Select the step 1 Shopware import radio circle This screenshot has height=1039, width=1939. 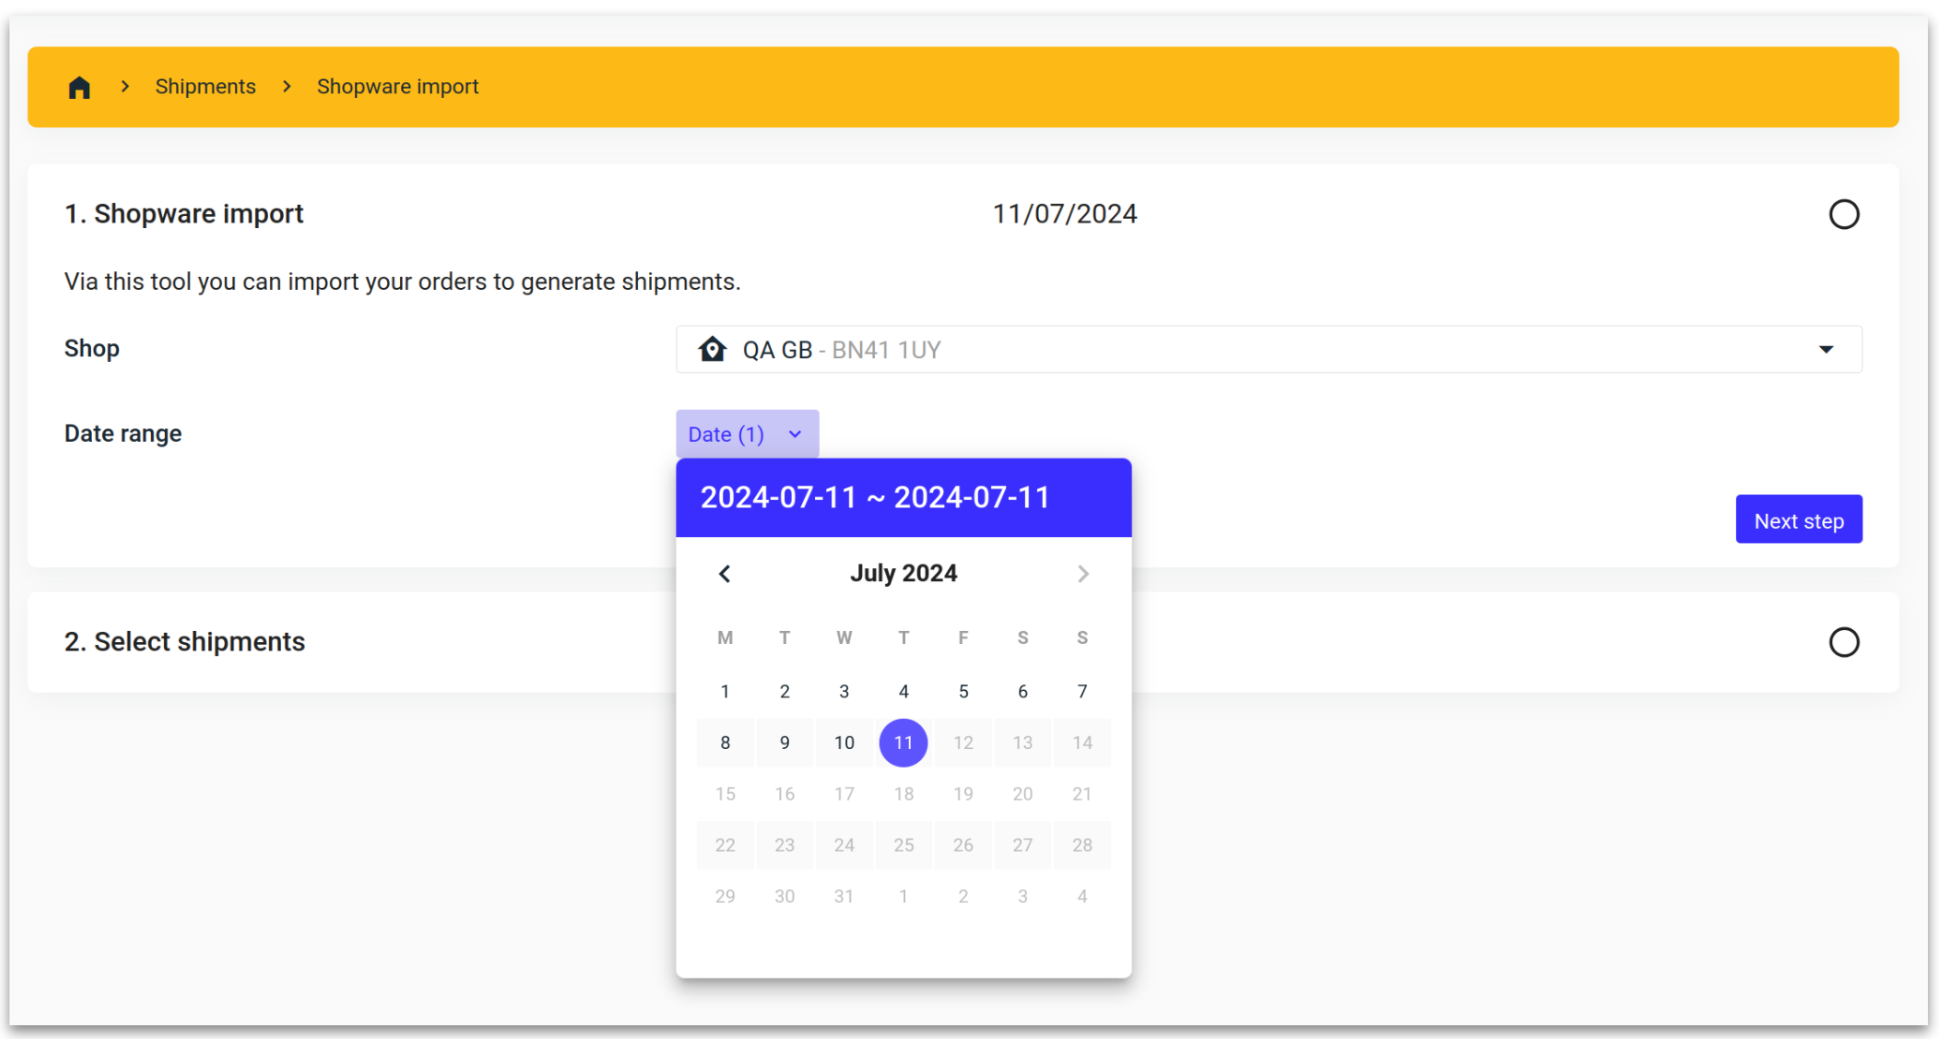(1844, 213)
